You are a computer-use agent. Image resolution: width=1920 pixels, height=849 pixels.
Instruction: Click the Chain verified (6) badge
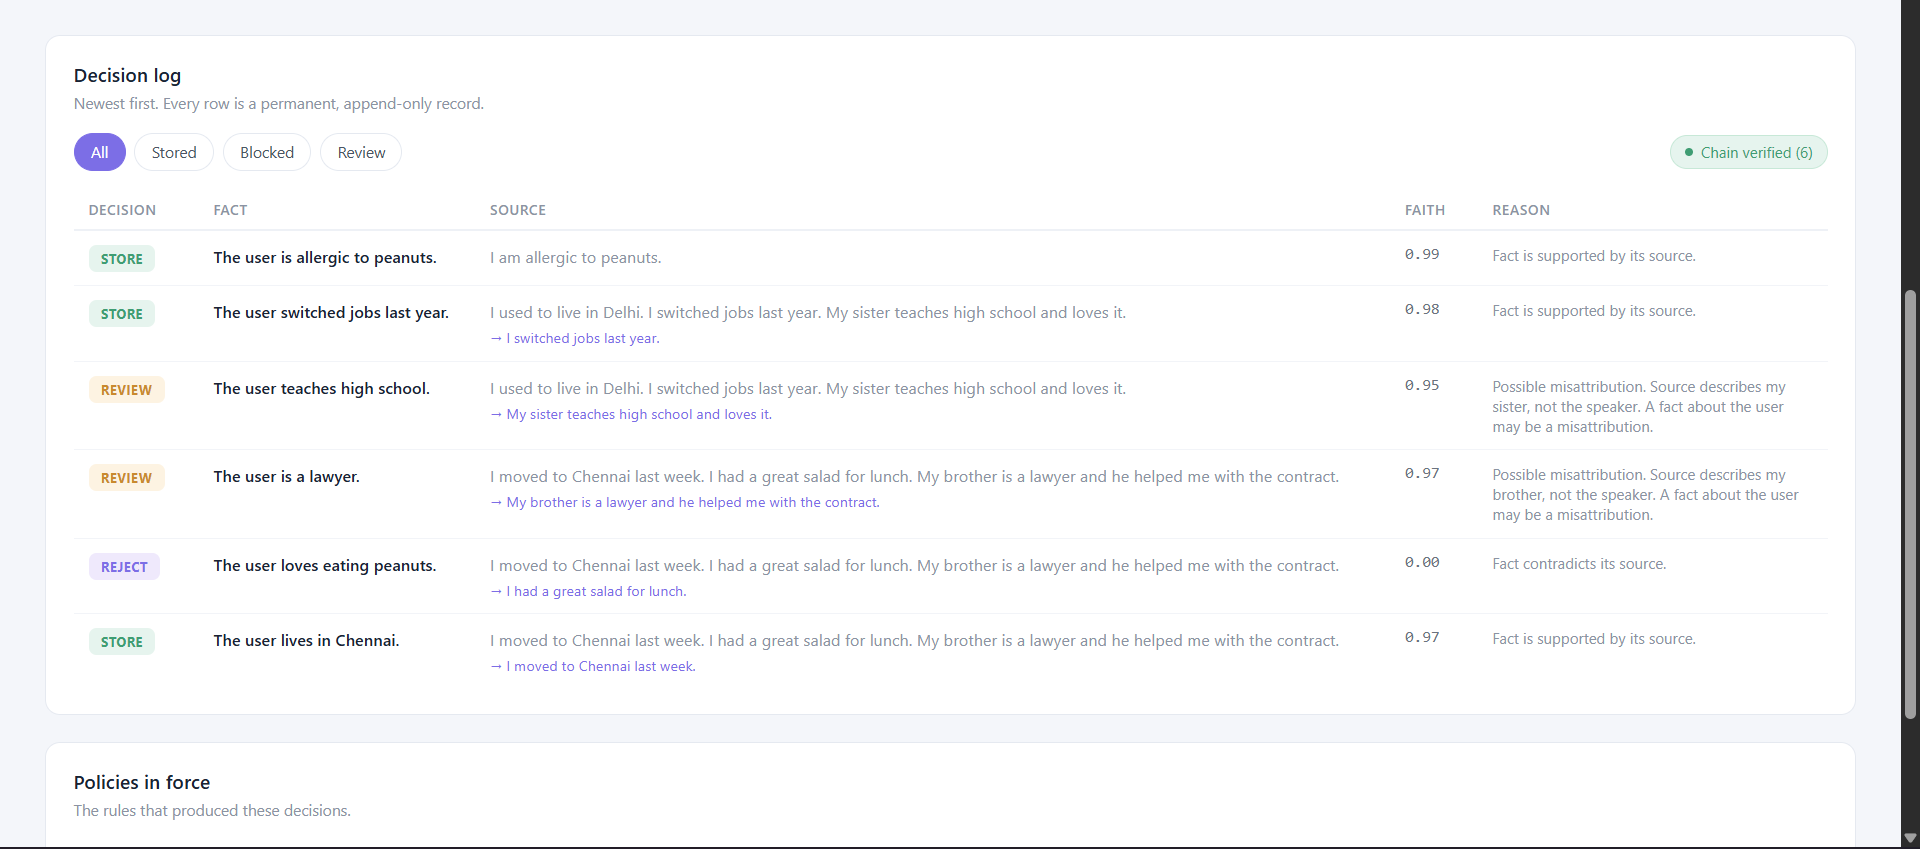(1748, 152)
